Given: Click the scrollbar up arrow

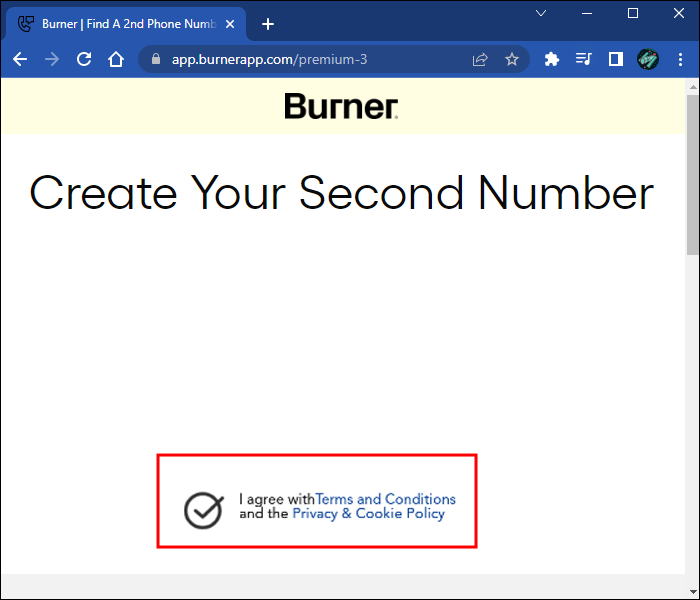Looking at the screenshot, I should 693,87.
